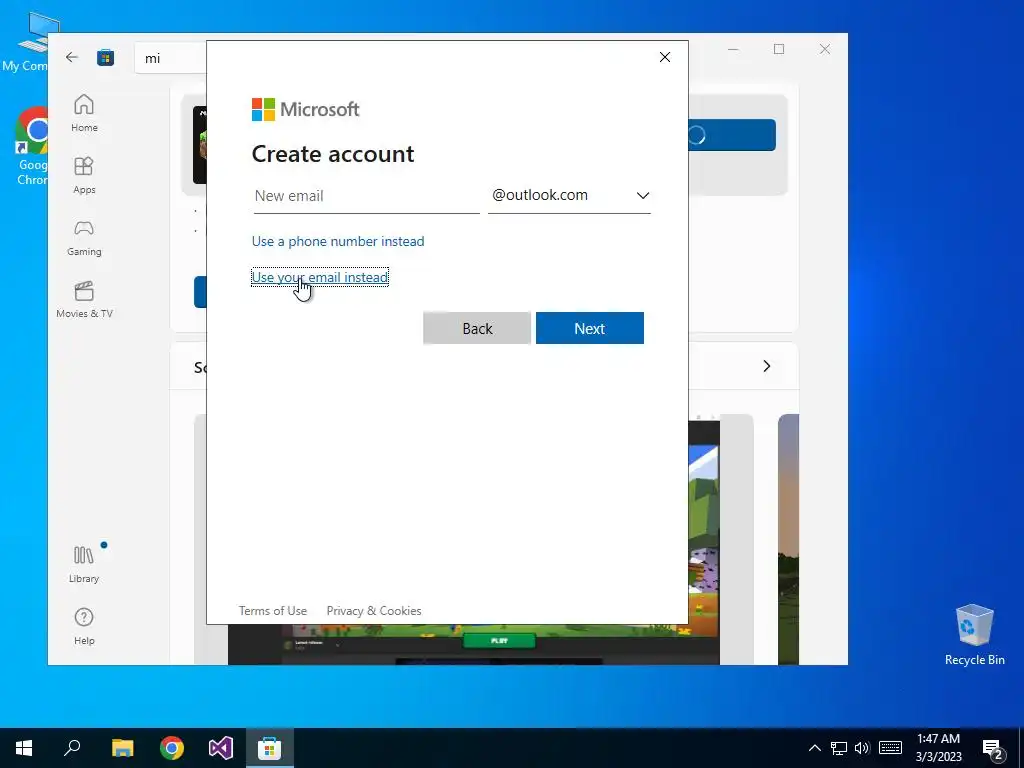
Task: Go to Gaming section in Store
Action: 84,238
